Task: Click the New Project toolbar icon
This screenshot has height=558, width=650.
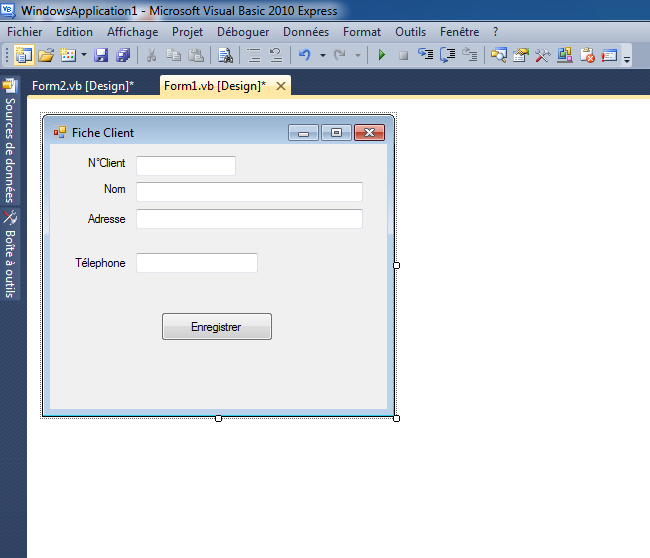Action: click(24, 55)
